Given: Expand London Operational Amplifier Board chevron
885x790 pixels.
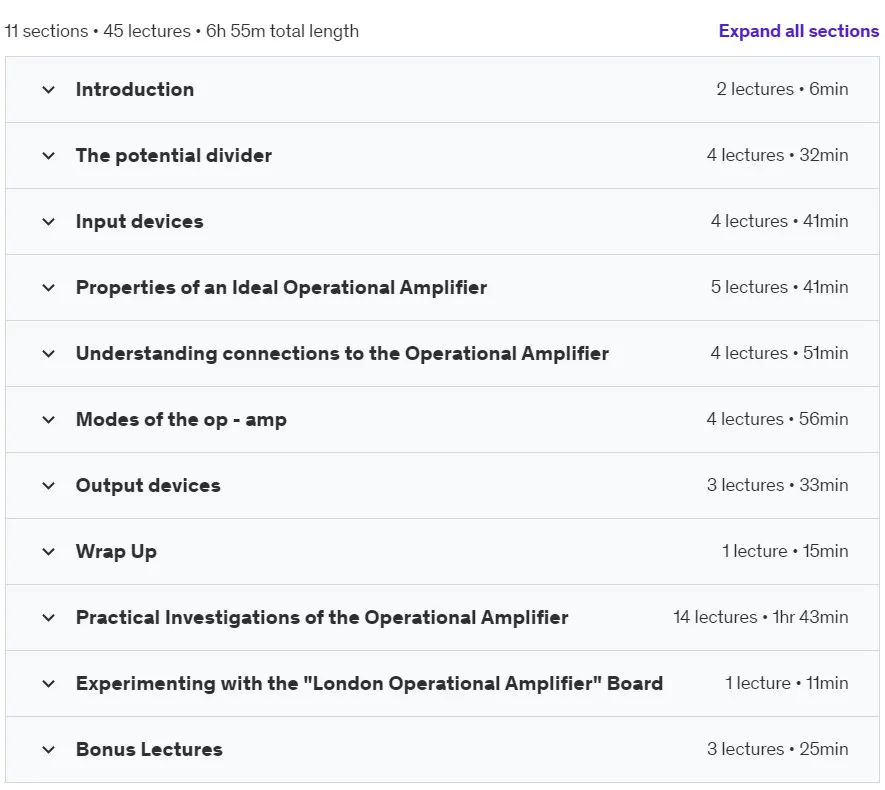Looking at the screenshot, I should click(49, 684).
